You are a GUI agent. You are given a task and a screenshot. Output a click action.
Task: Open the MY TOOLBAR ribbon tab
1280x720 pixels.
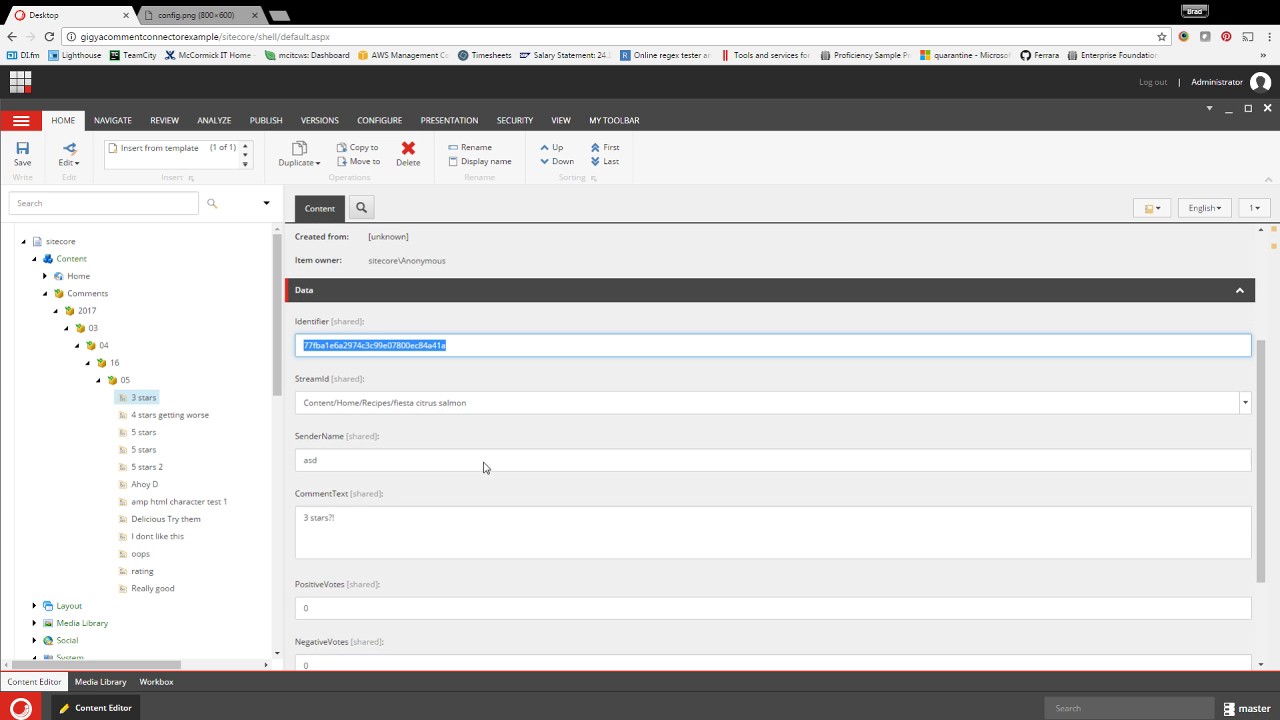[614, 120]
